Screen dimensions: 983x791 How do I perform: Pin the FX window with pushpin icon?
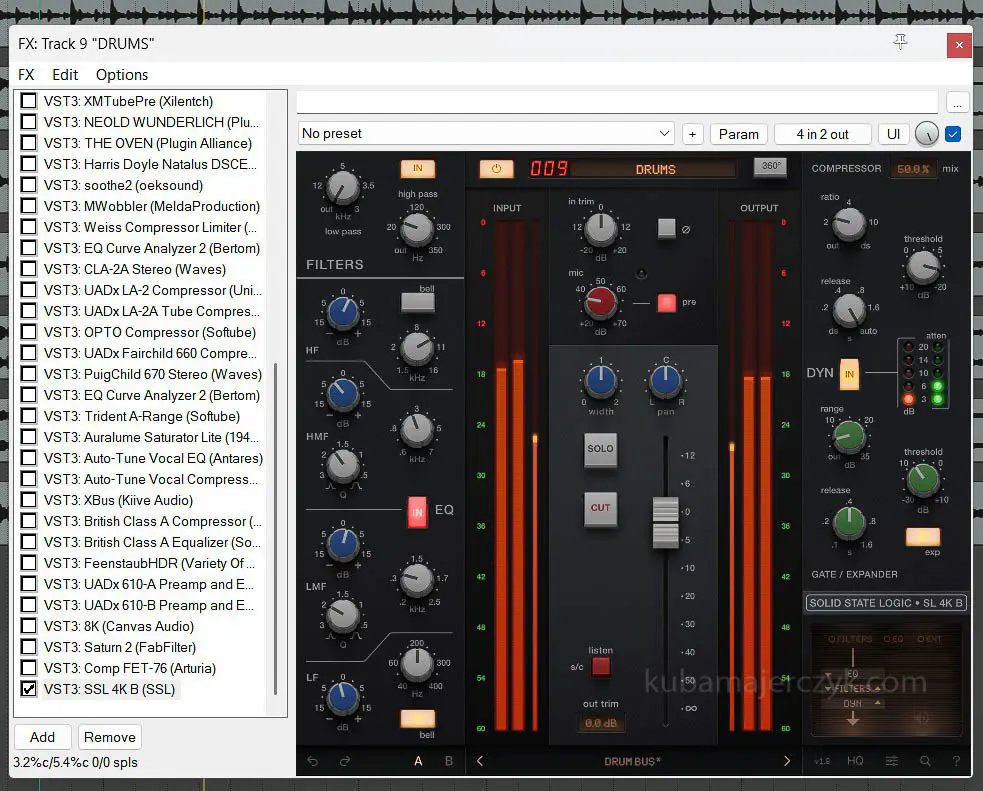coord(900,42)
